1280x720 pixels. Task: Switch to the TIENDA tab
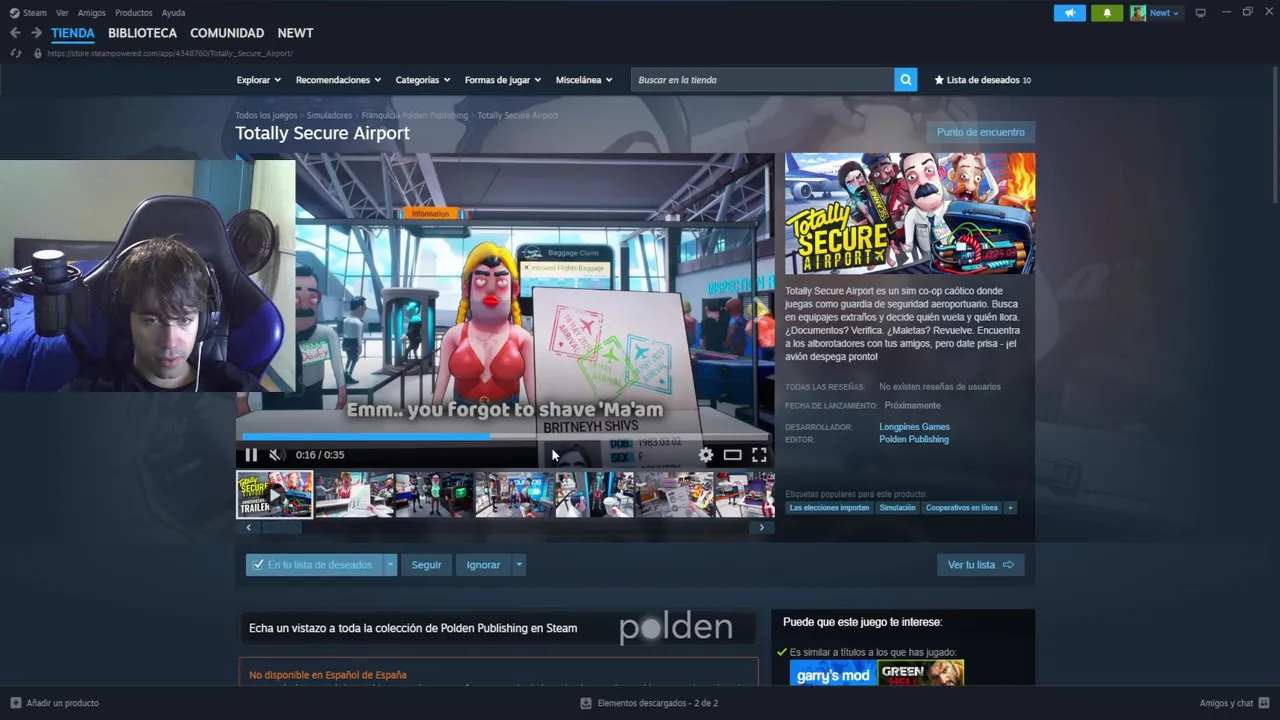(73, 33)
